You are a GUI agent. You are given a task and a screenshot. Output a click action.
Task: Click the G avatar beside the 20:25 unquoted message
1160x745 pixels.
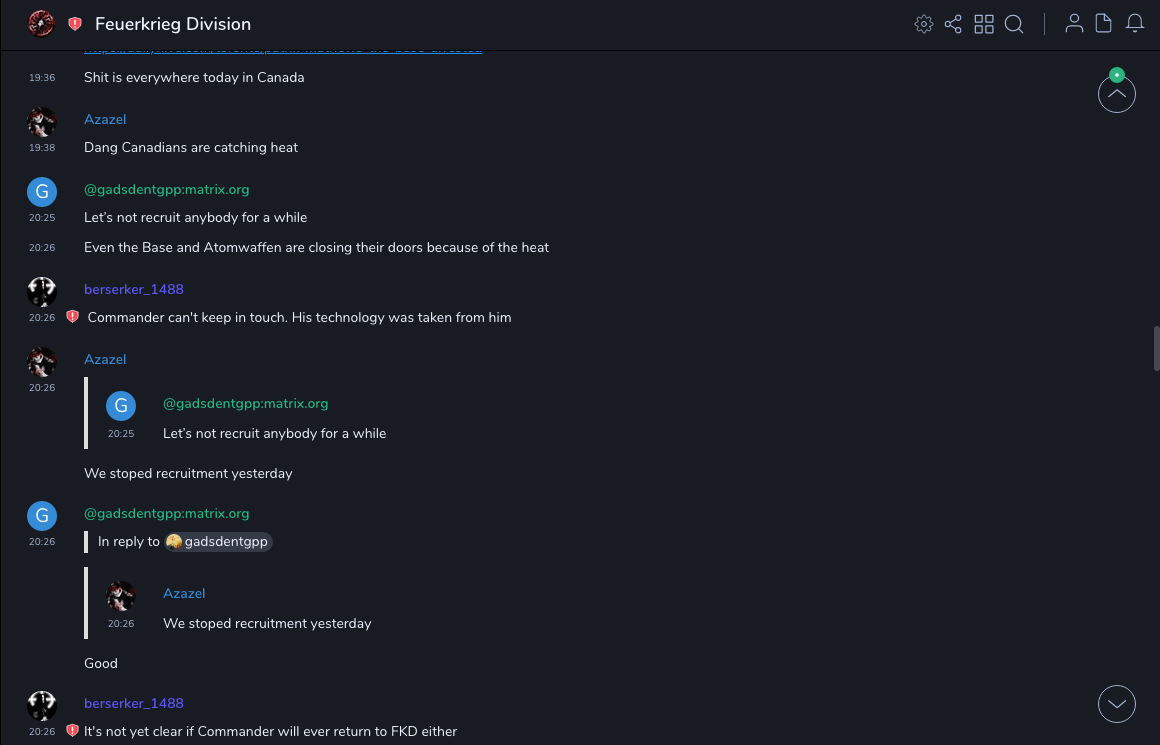coord(41,192)
